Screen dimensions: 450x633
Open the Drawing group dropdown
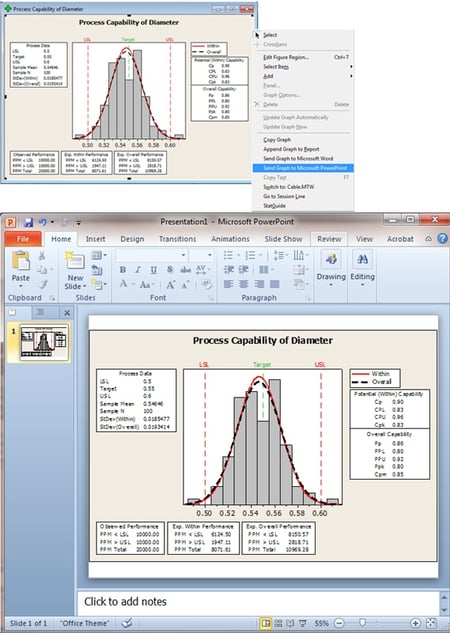pos(331,270)
